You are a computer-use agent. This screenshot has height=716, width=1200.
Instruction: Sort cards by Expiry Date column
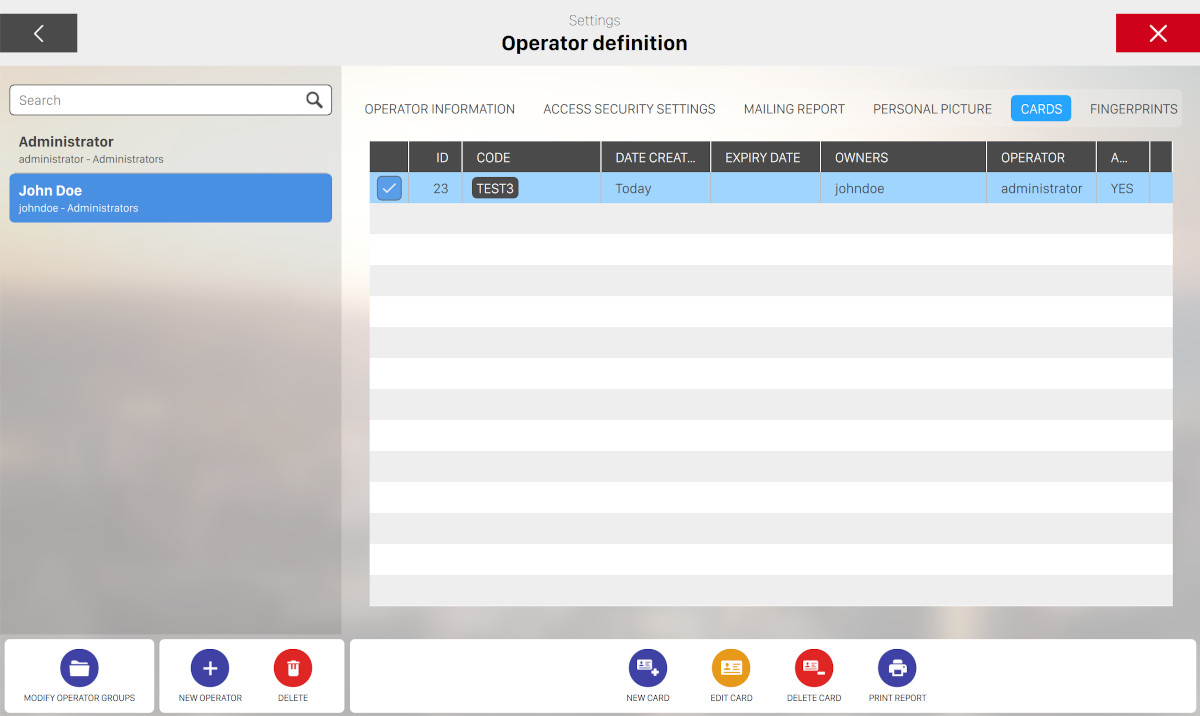point(764,157)
